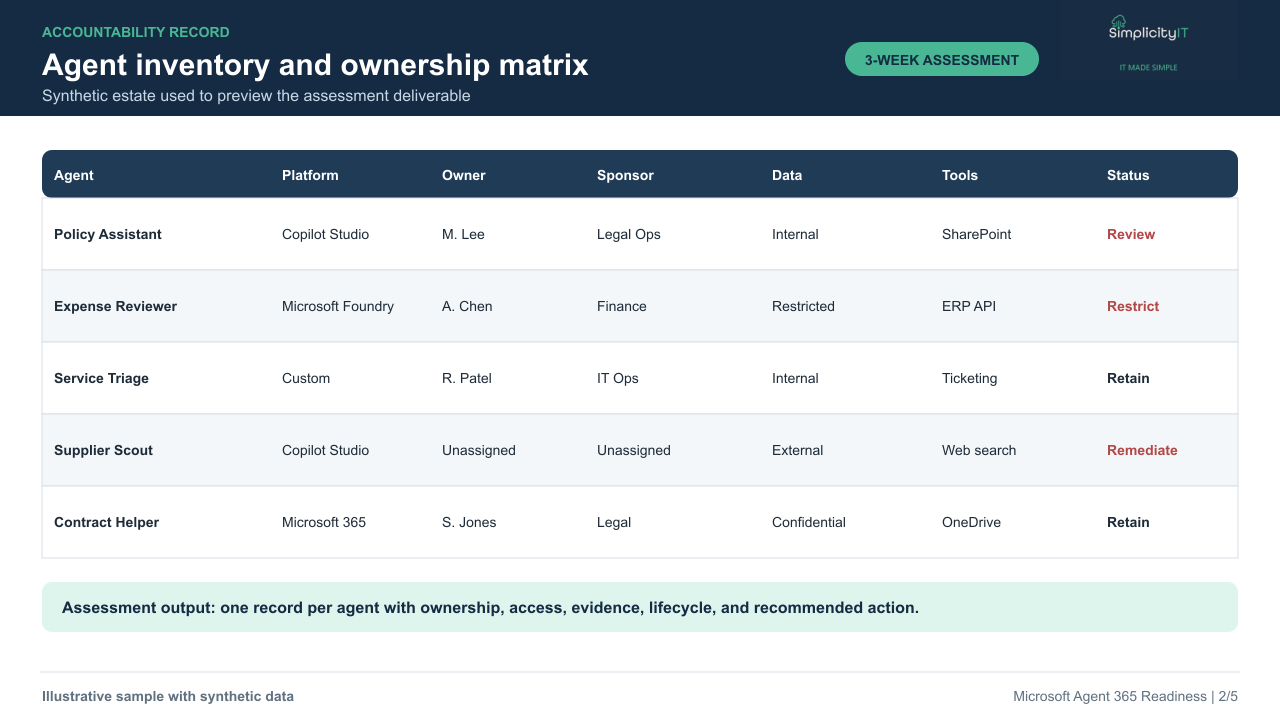Click owner M. Lee
Viewport: 1280px width, 720px height.
(x=463, y=234)
